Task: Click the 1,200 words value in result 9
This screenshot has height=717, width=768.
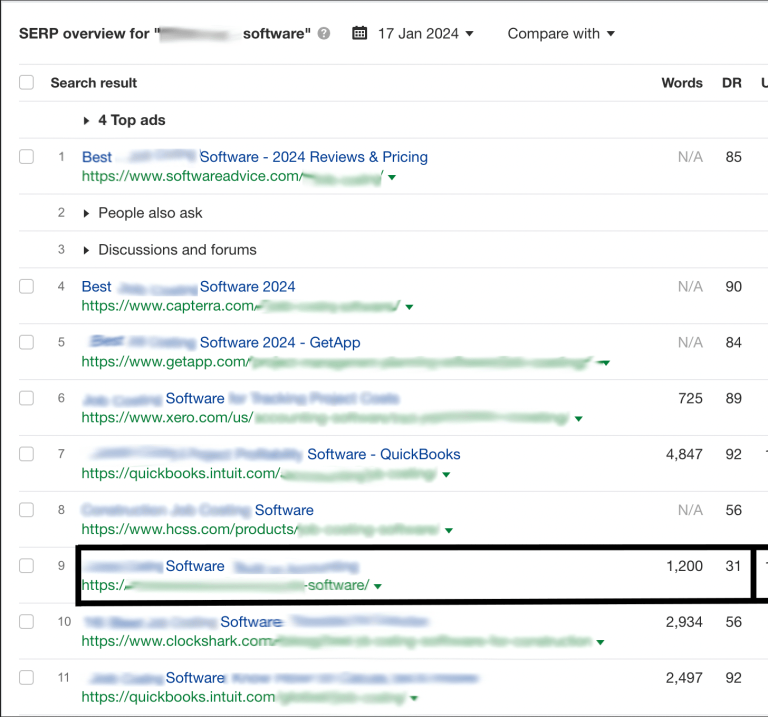Action: (684, 566)
